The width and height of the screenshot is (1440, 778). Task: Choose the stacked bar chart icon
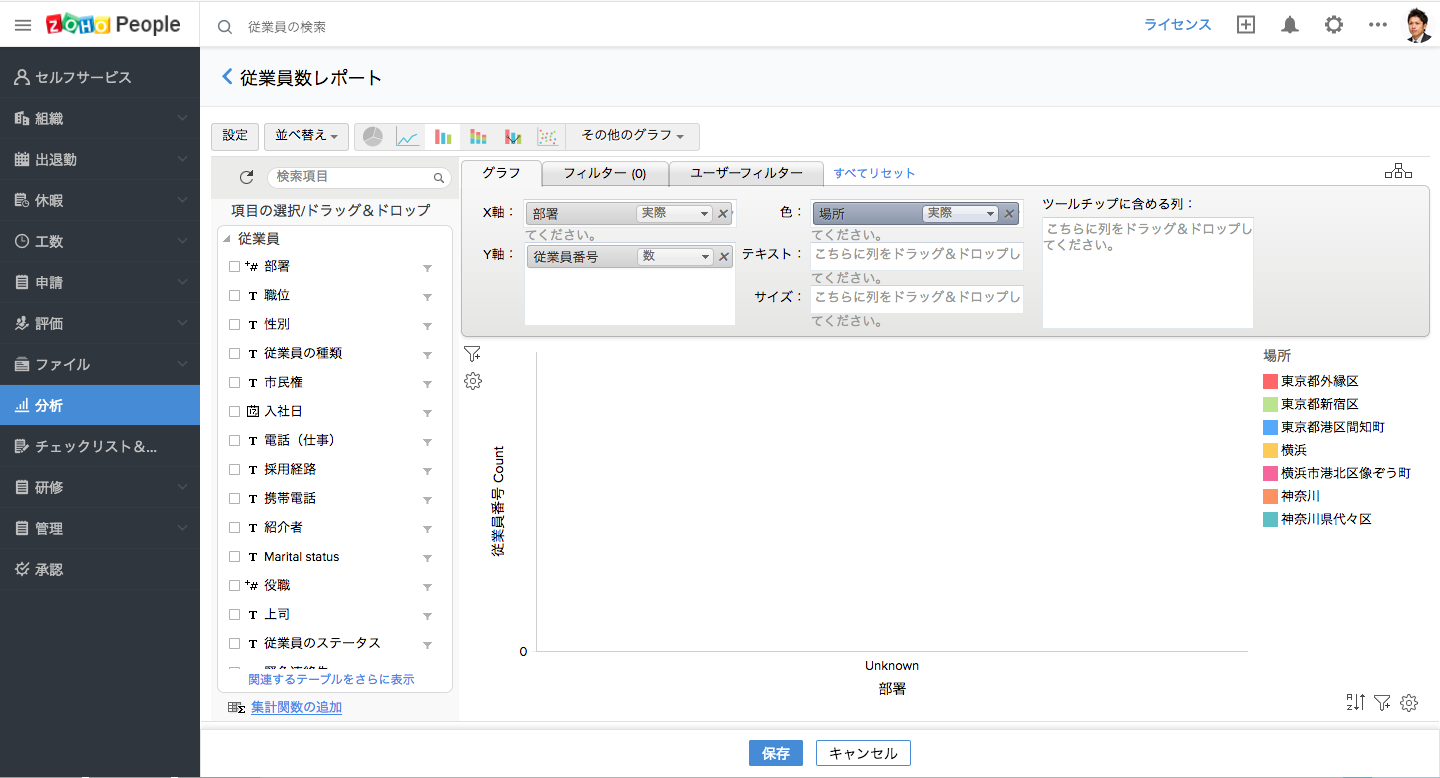[x=478, y=137]
